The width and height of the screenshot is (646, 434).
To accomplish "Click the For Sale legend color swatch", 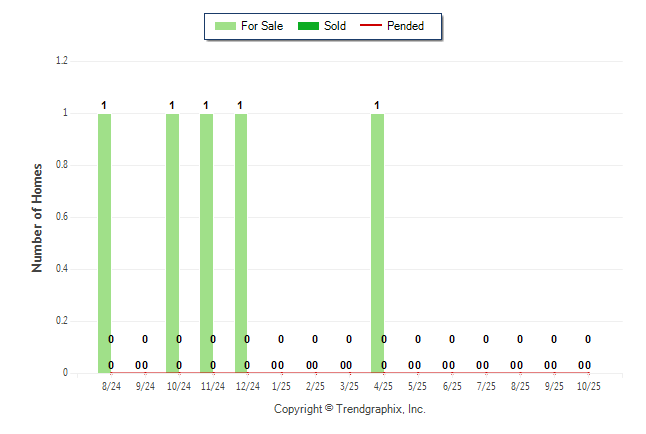I will pos(225,26).
